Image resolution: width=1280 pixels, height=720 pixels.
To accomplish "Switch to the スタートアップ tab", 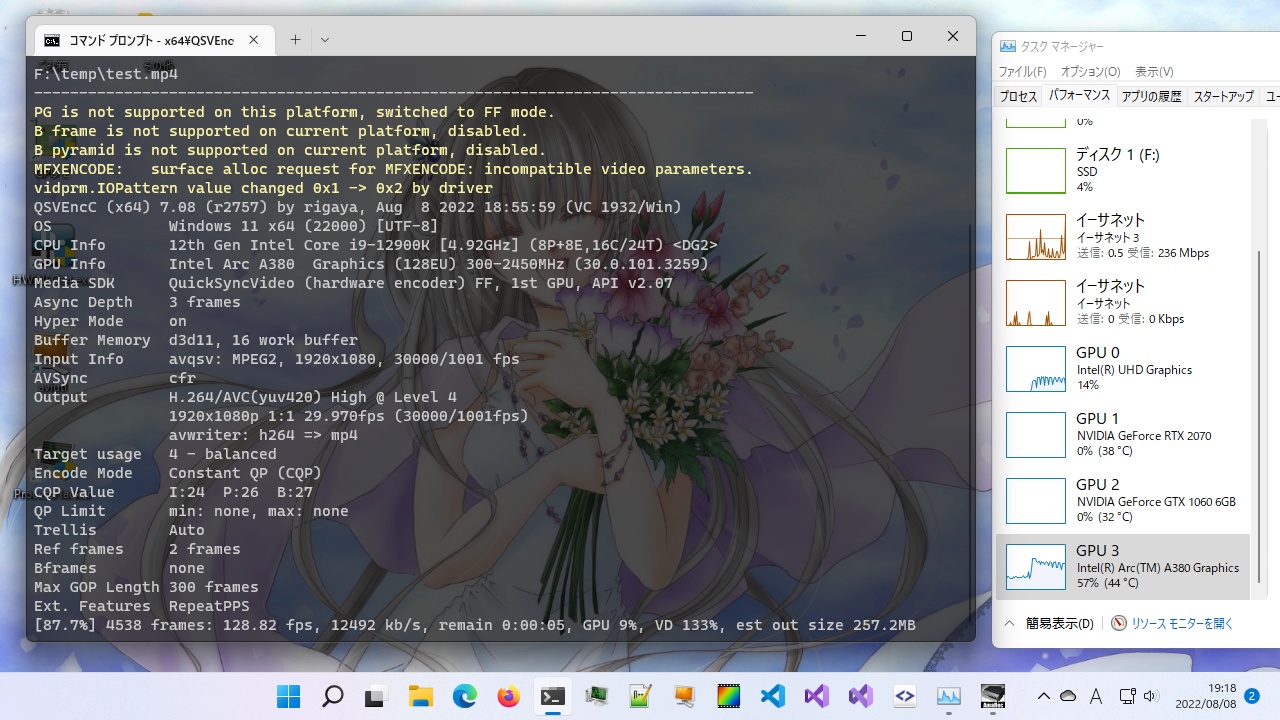I will 1223,96.
